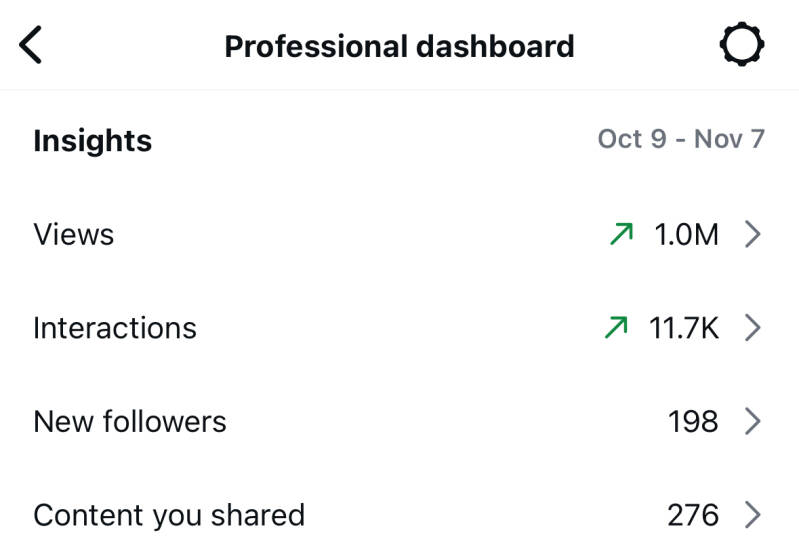Image resolution: width=799 pixels, height=558 pixels.
Task: Click the green trend arrow beside Views
Action: pos(621,234)
